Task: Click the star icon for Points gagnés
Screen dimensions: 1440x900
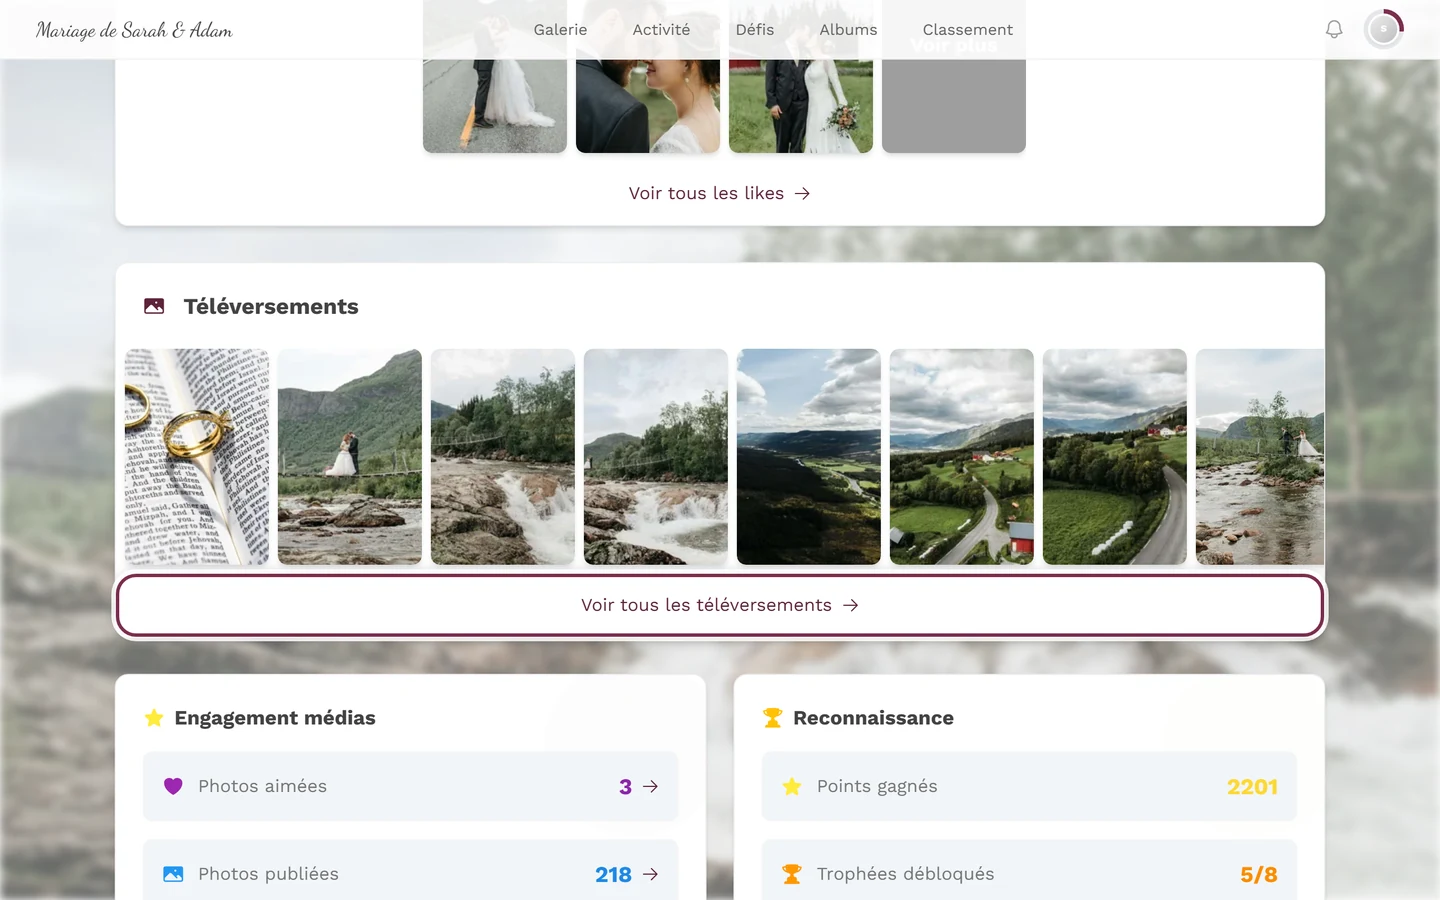Action: 792,786
